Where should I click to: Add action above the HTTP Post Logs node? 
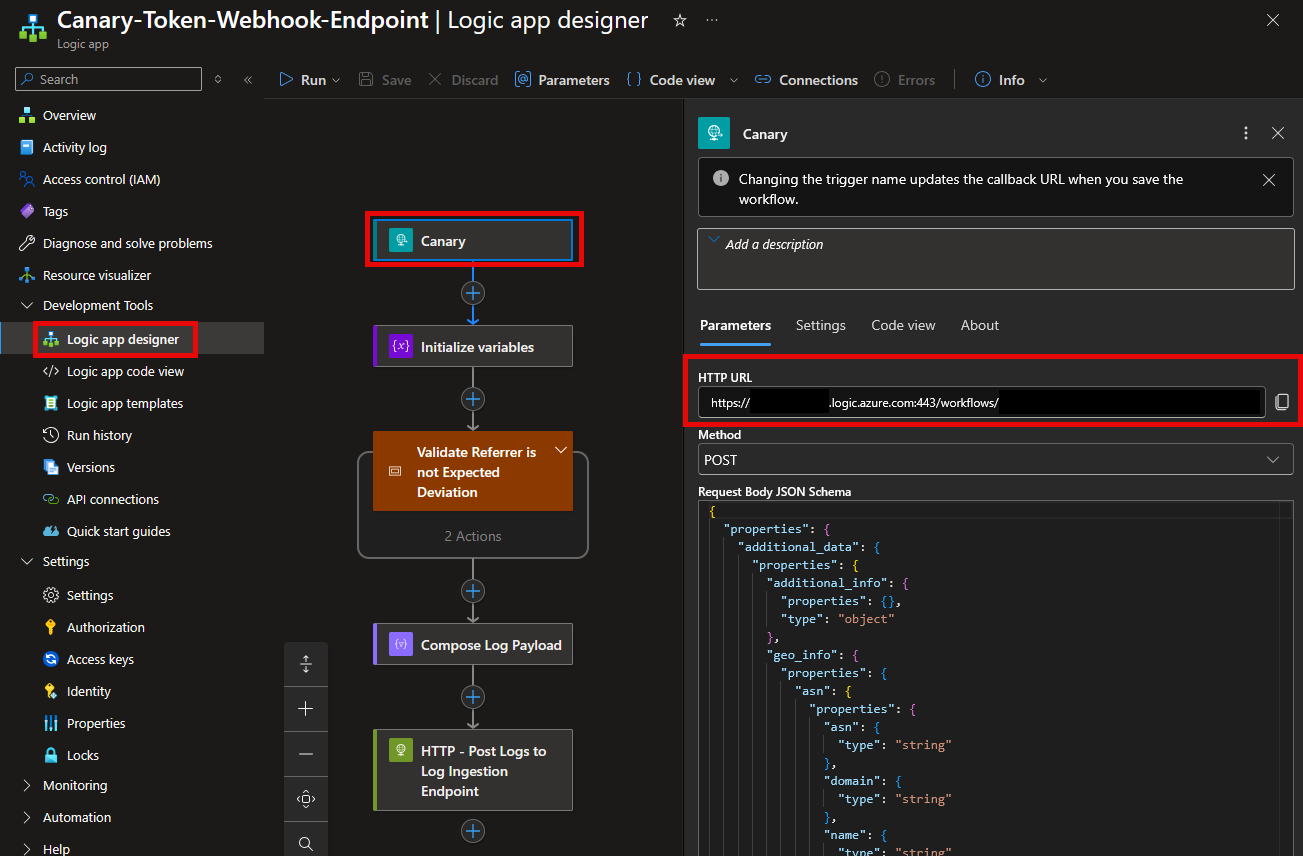[x=473, y=697]
